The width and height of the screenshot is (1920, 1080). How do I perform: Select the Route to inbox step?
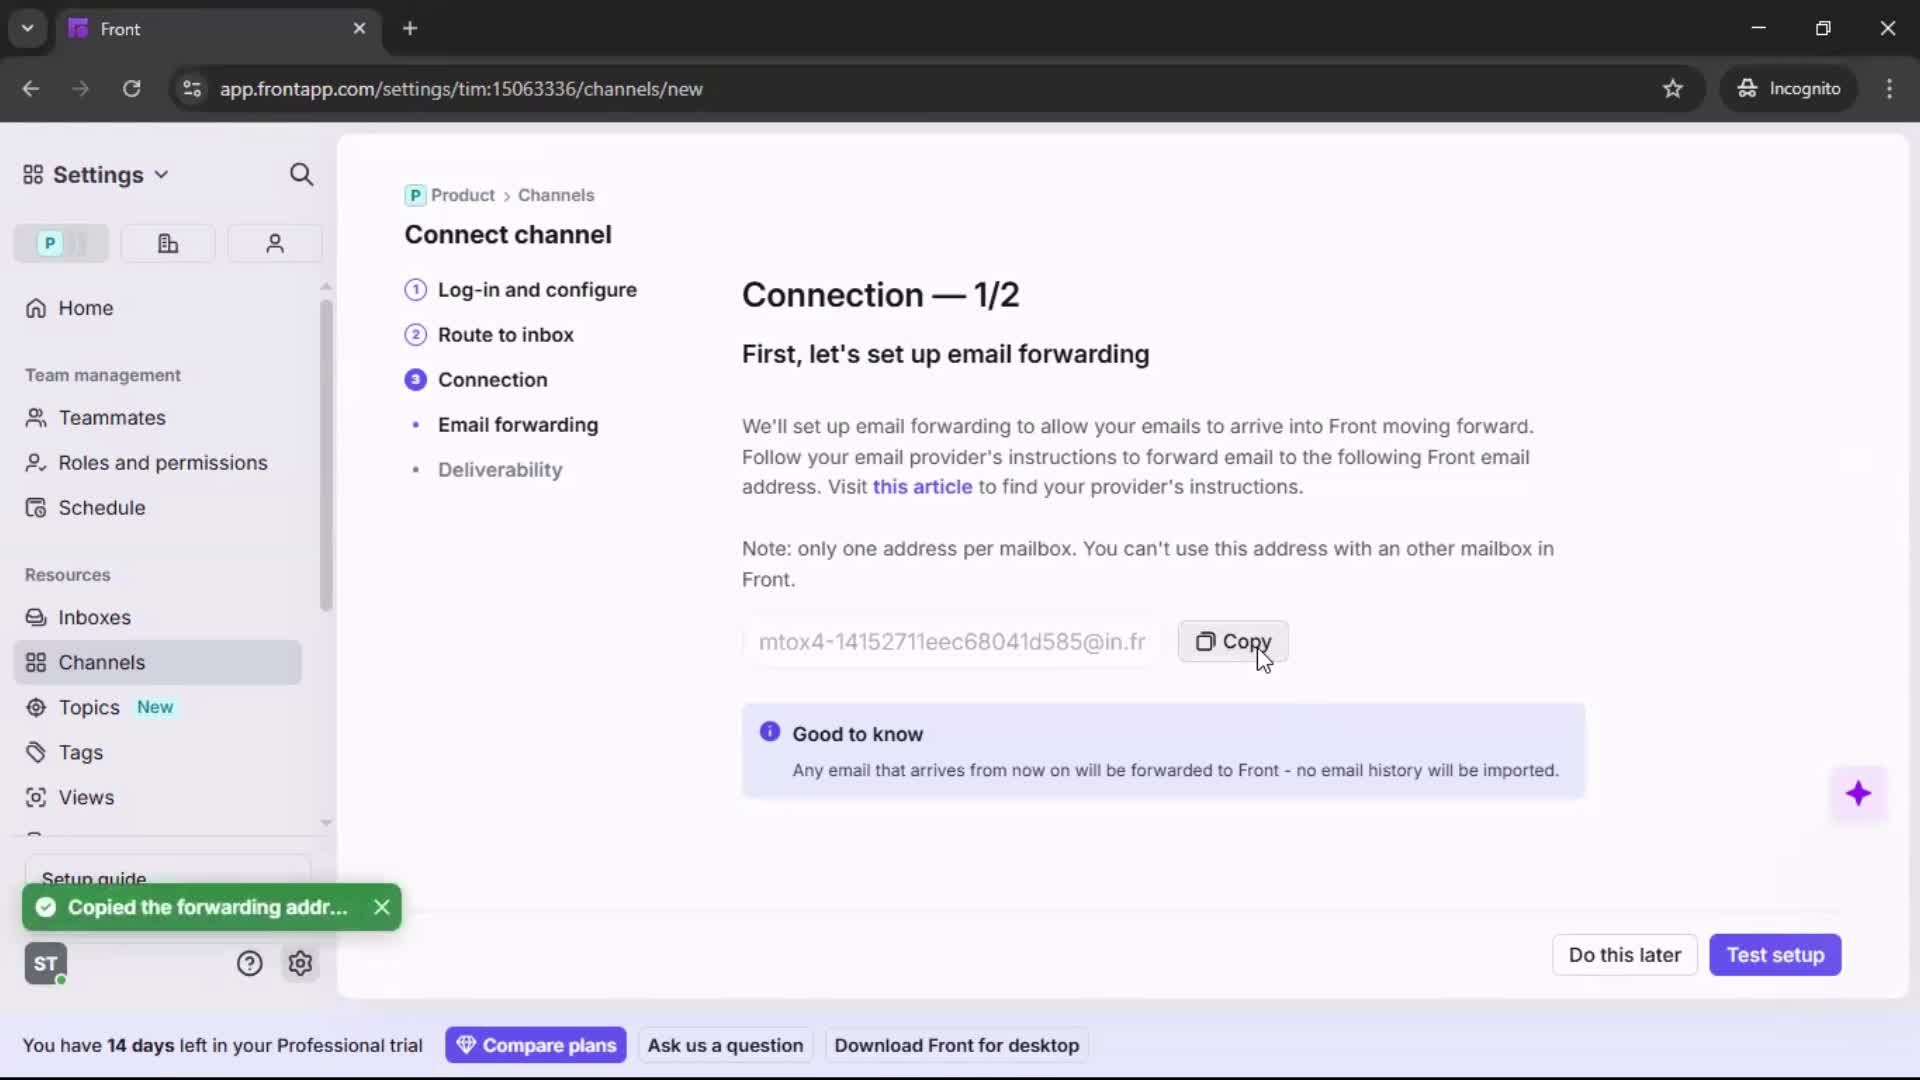(x=506, y=335)
